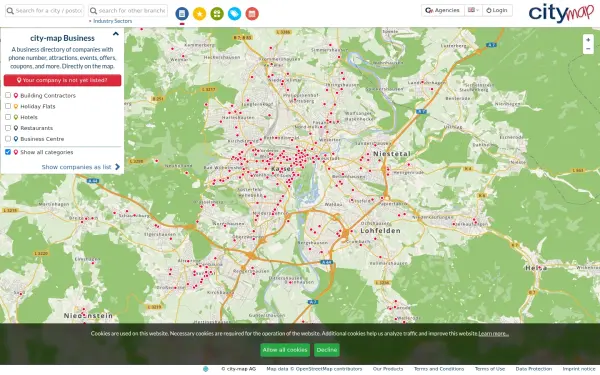Viewport: 600px width, 375px height.
Task: Allow all cookies
Action: tap(285, 350)
